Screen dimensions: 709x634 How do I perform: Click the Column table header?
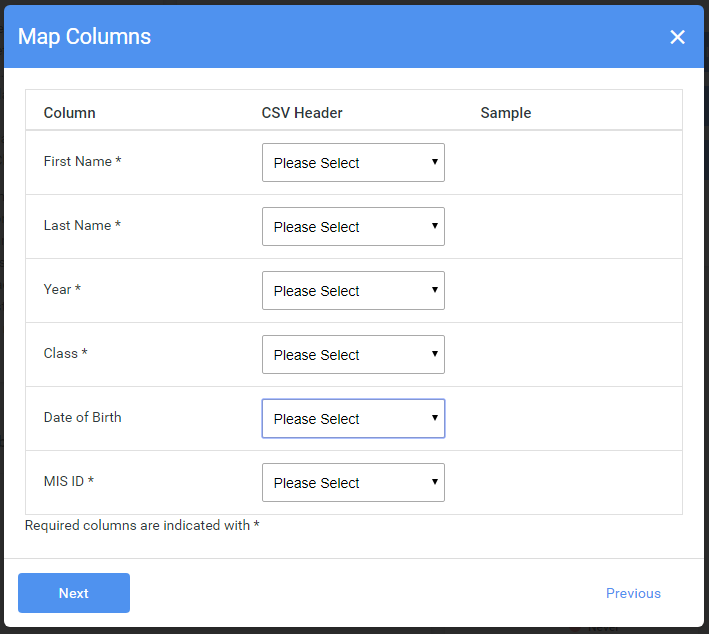[x=69, y=113]
